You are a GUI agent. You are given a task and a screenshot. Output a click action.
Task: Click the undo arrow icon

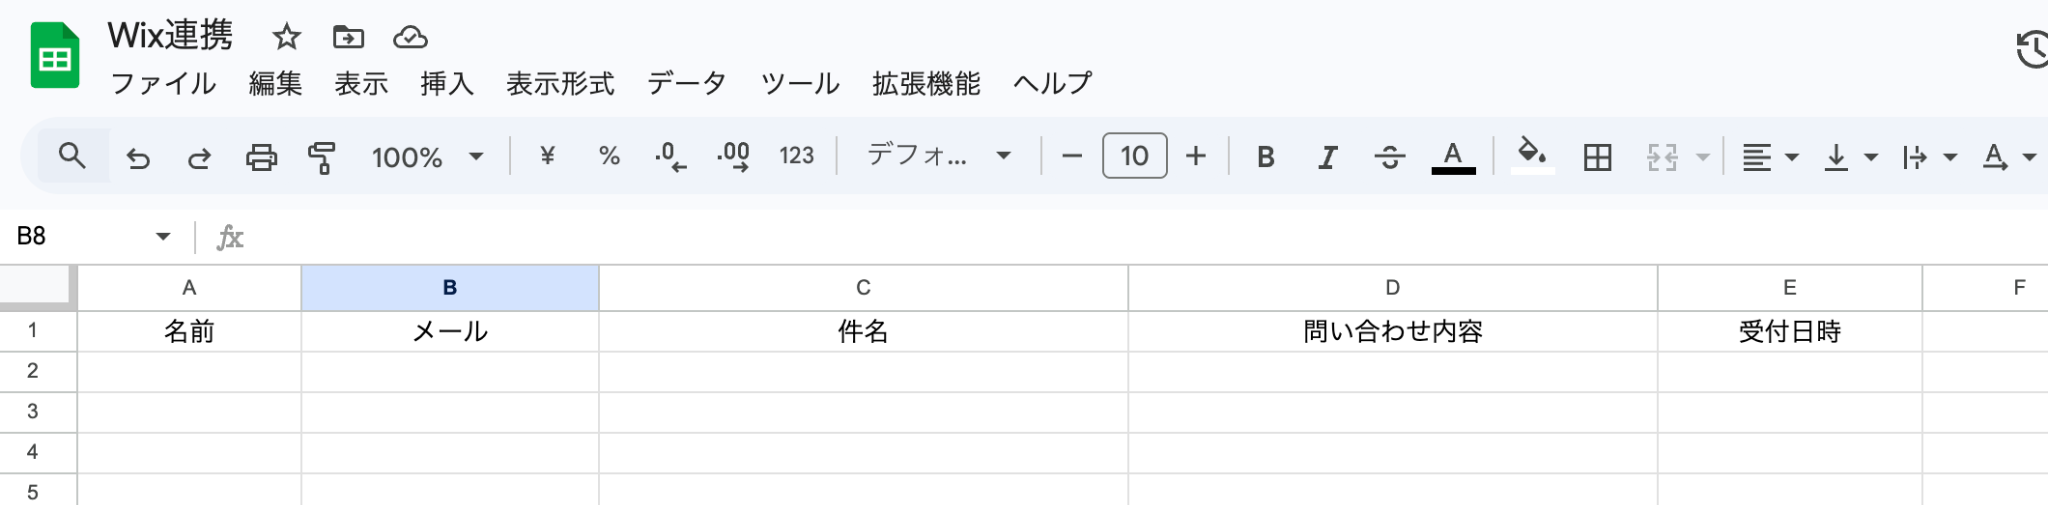coord(138,157)
